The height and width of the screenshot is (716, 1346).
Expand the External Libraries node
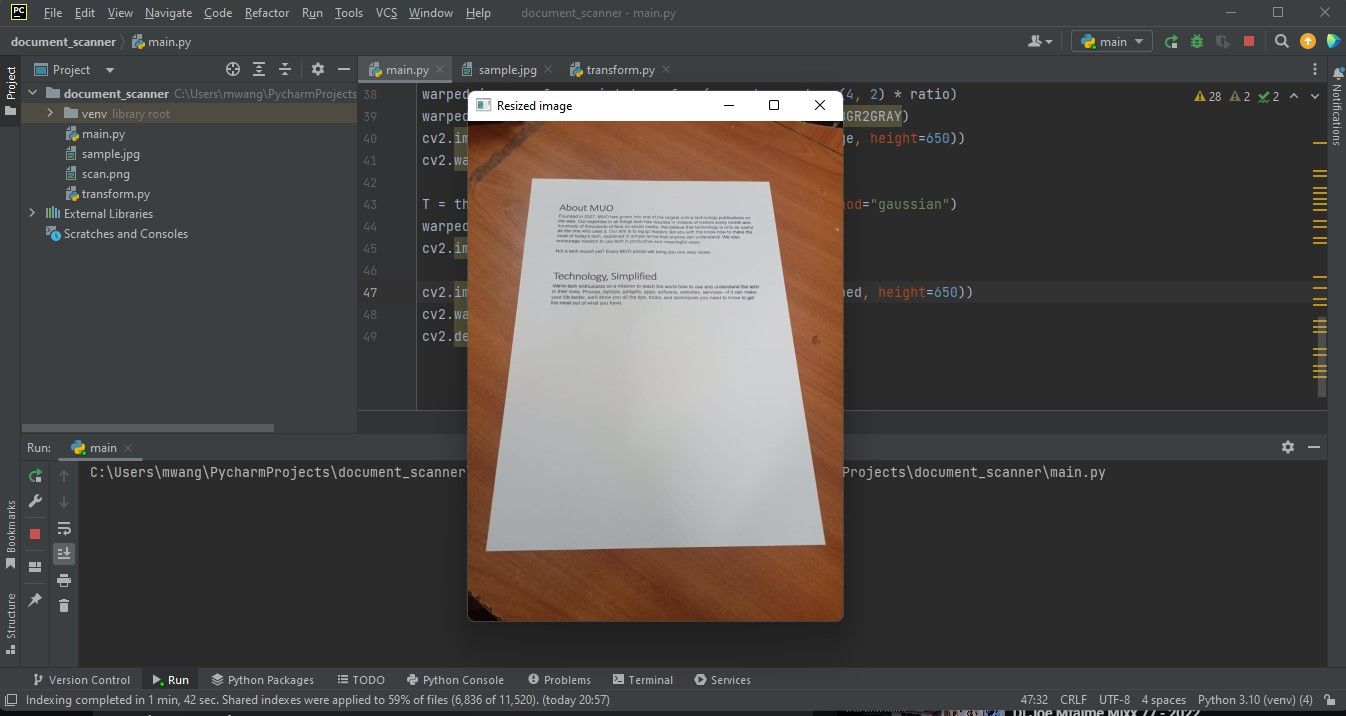[32, 214]
